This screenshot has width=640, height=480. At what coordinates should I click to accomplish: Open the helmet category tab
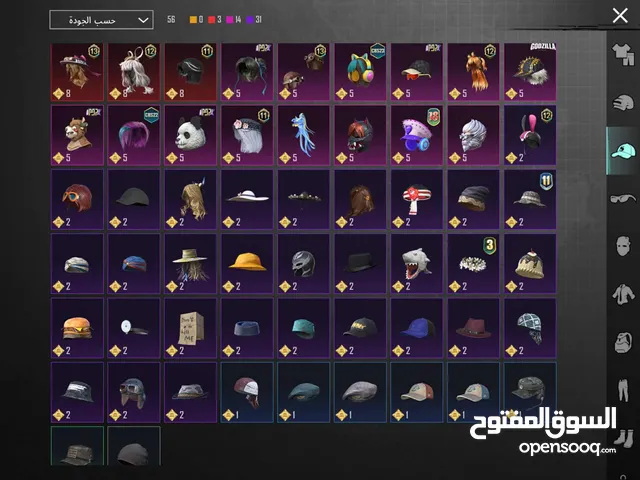pyautogui.click(x=623, y=102)
